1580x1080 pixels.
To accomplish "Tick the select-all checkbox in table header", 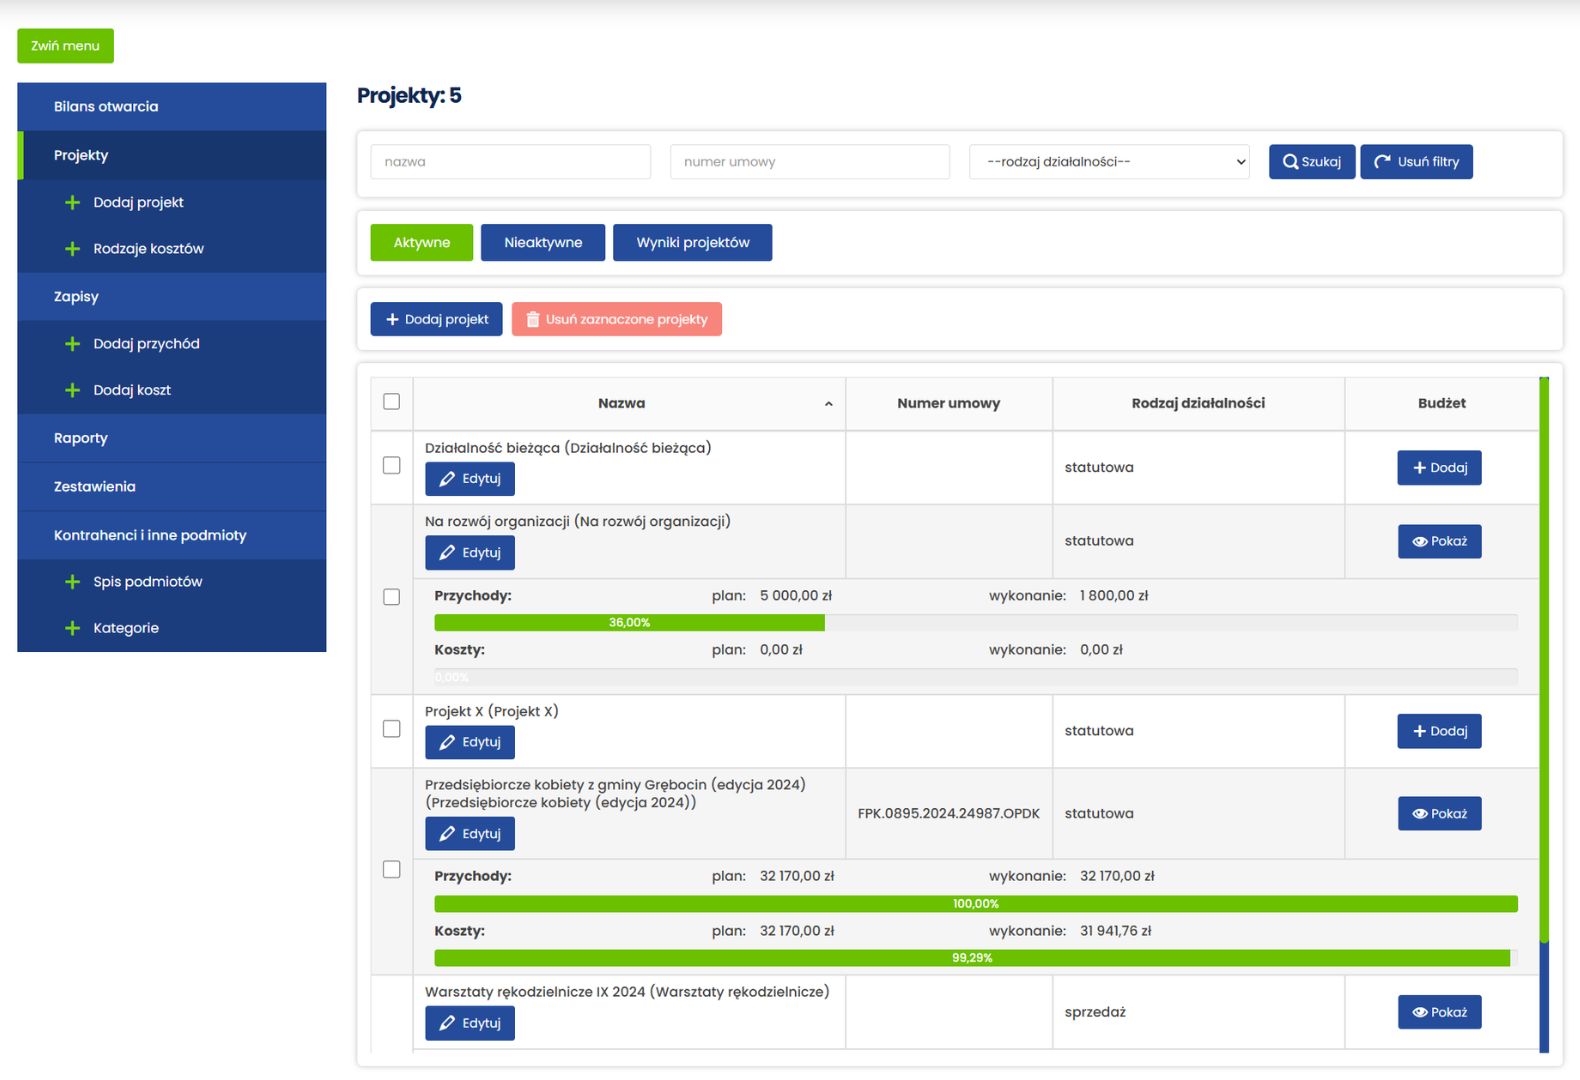I will (392, 402).
